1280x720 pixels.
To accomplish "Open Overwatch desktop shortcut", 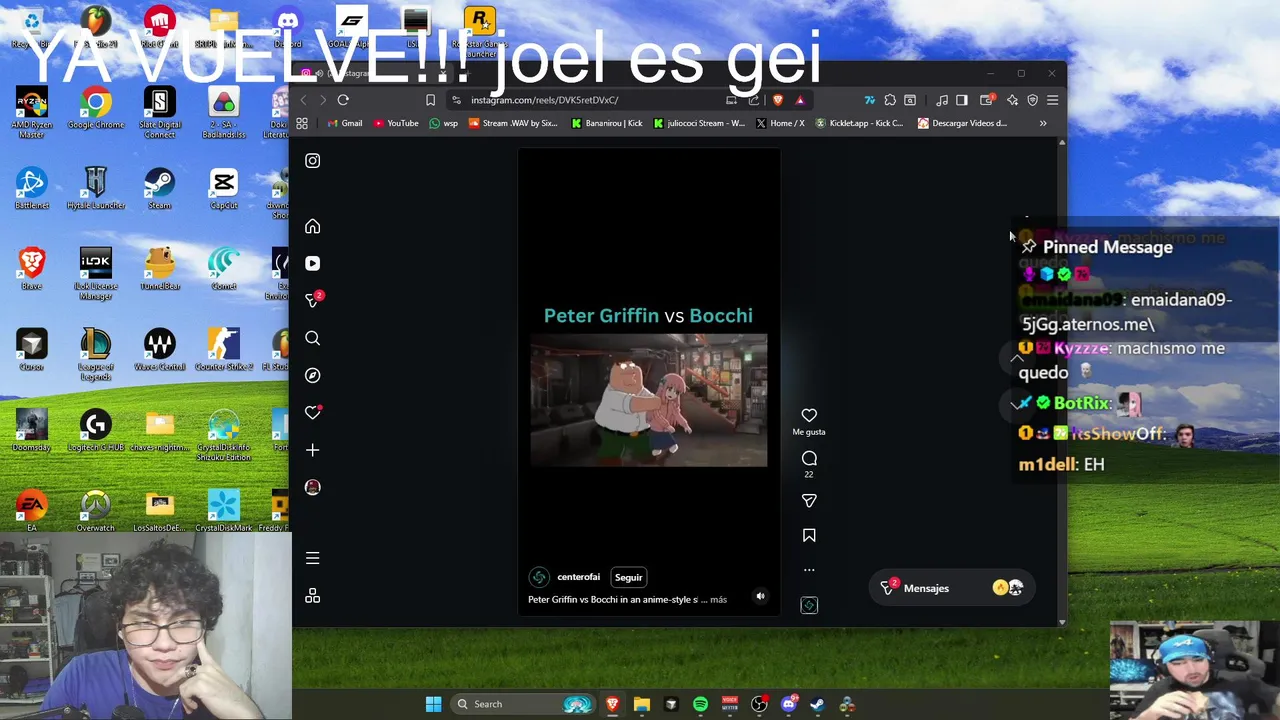I will click(96, 511).
